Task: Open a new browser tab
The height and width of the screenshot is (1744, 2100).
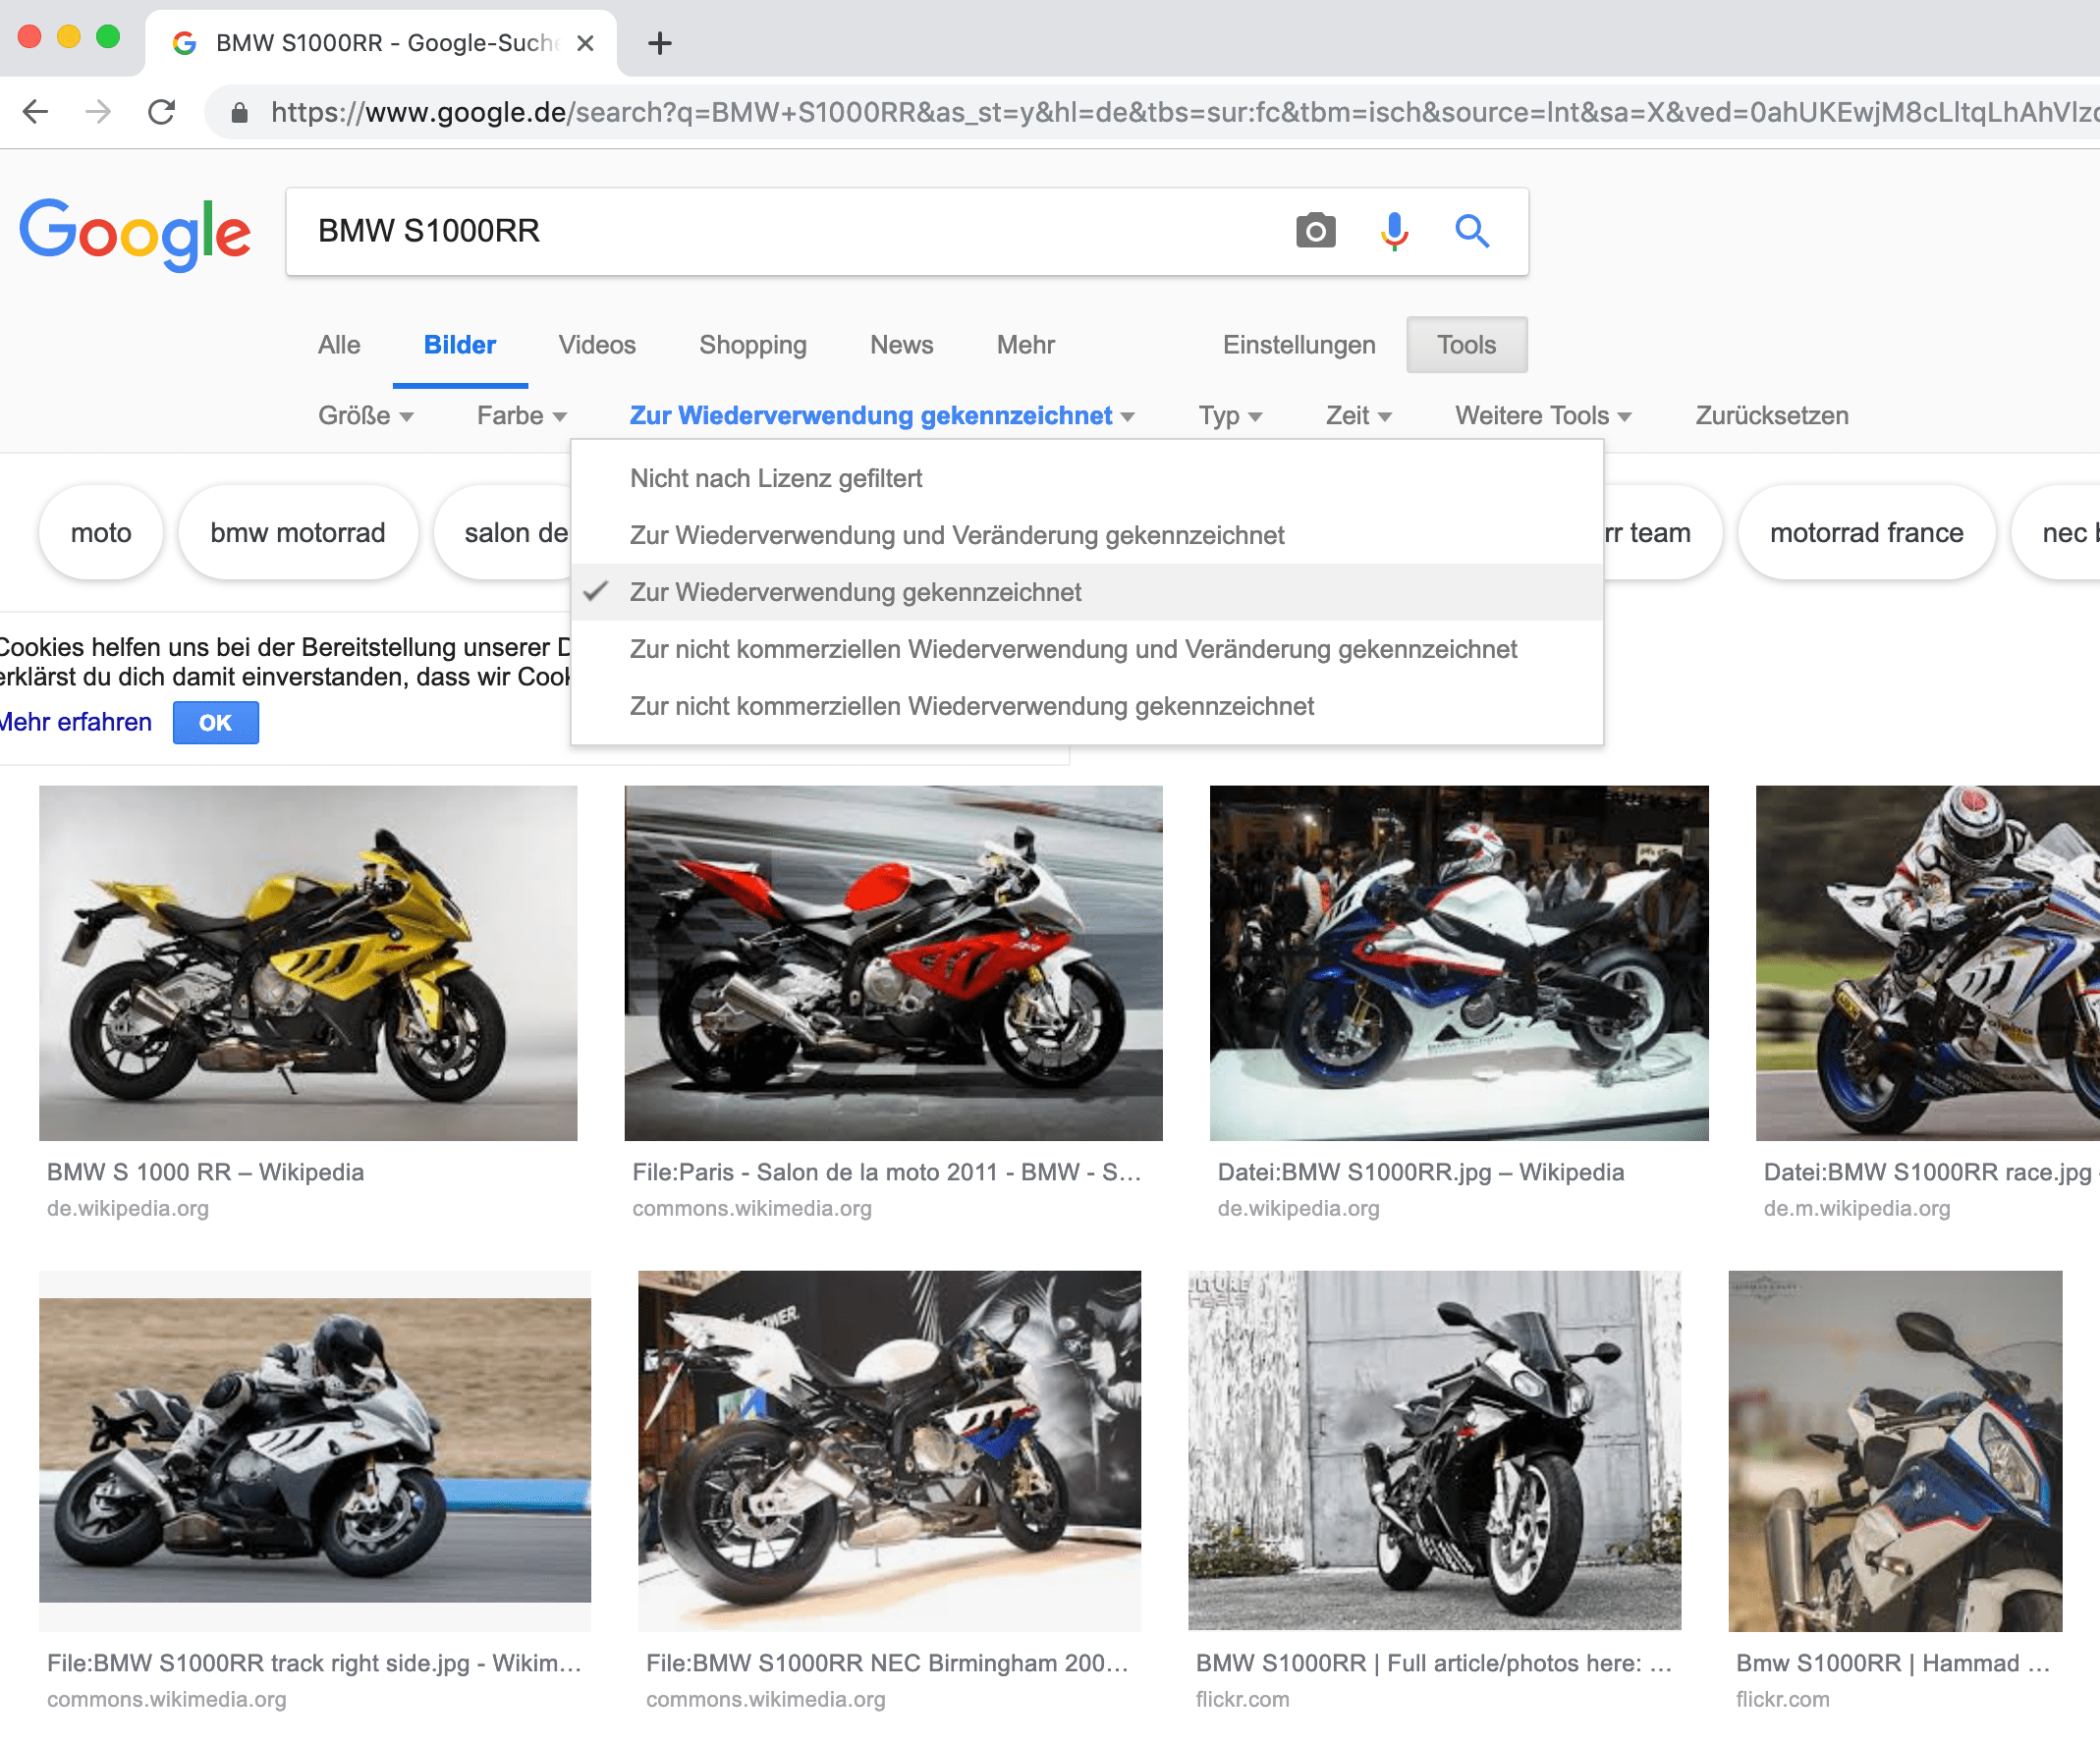Action: (x=659, y=43)
